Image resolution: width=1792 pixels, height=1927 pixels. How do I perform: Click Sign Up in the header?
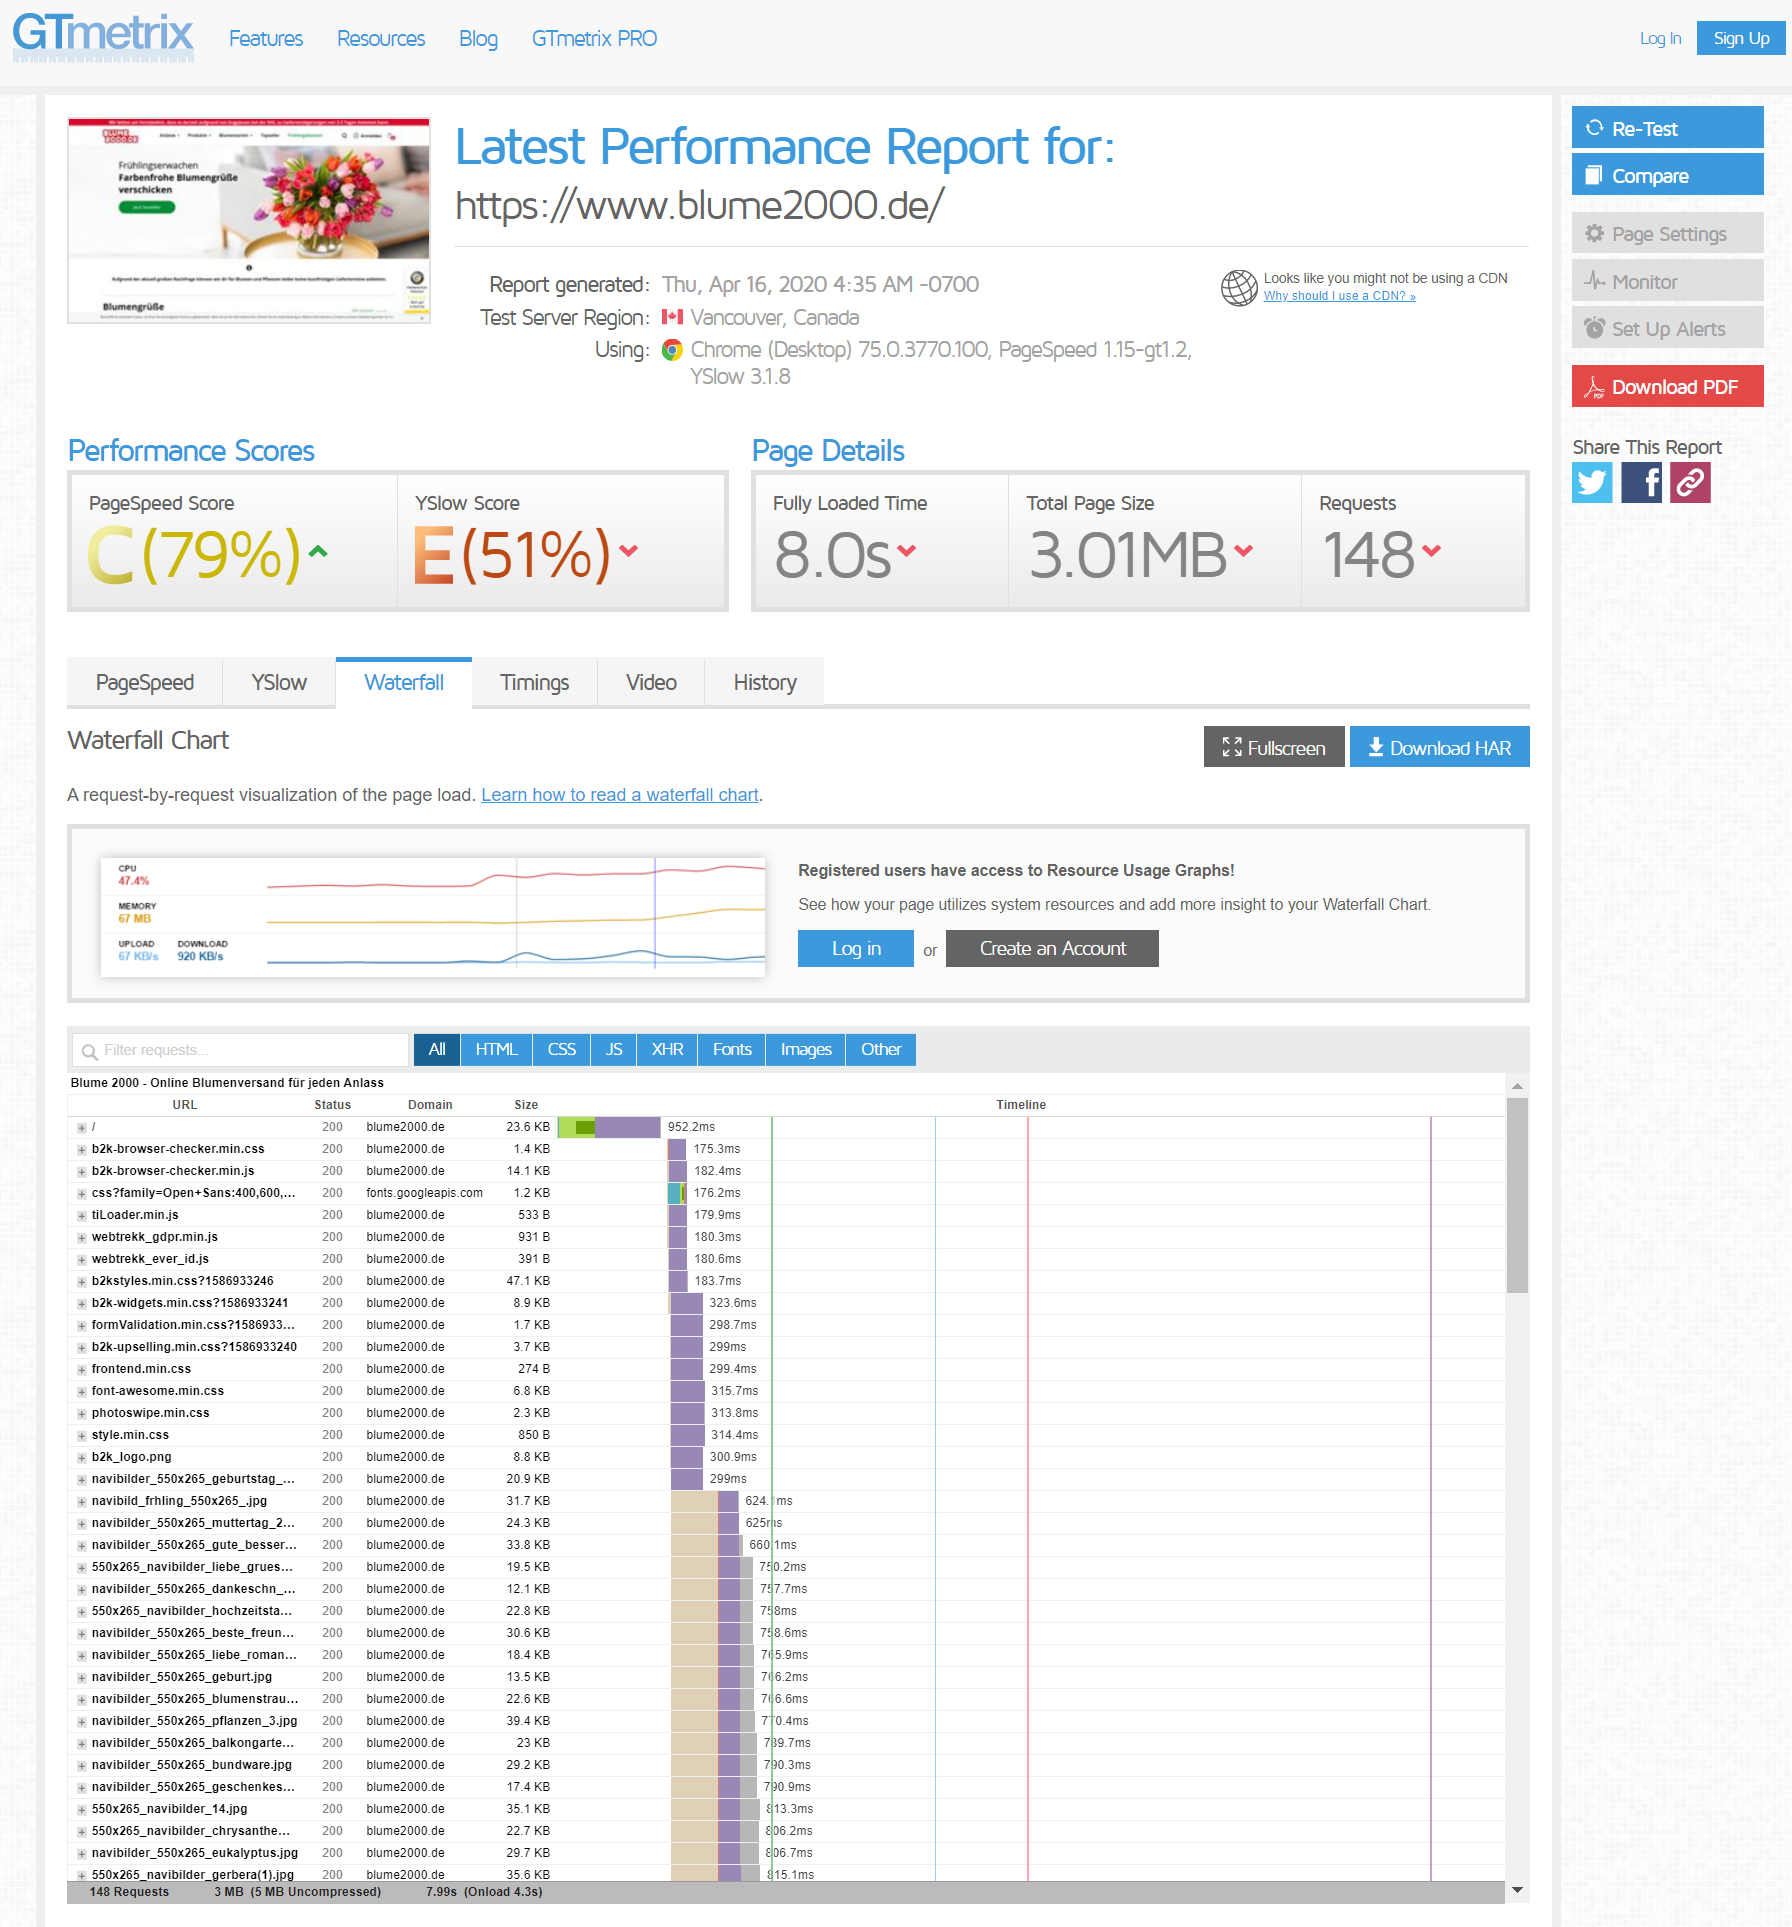click(x=1741, y=38)
